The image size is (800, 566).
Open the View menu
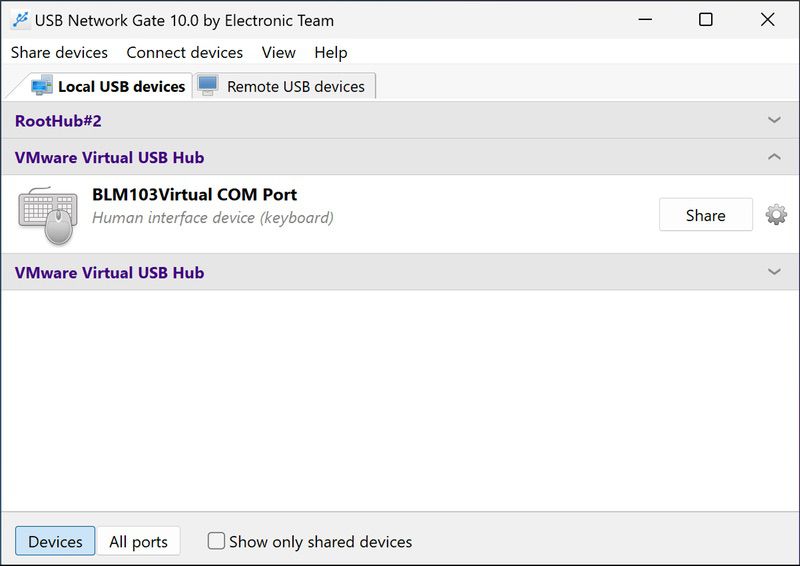pyautogui.click(x=279, y=53)
